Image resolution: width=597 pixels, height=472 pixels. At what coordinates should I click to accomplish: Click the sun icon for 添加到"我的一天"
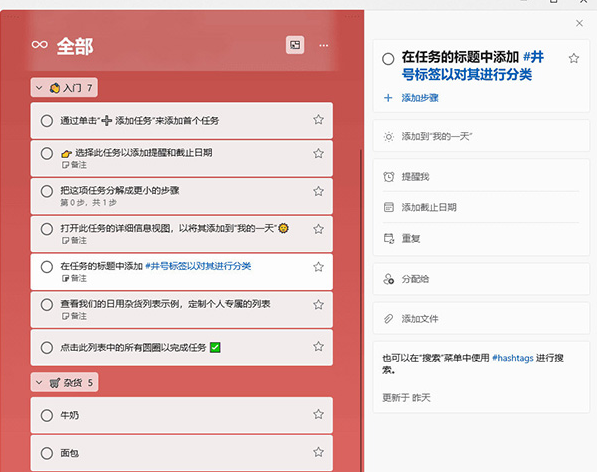[388, 137]
